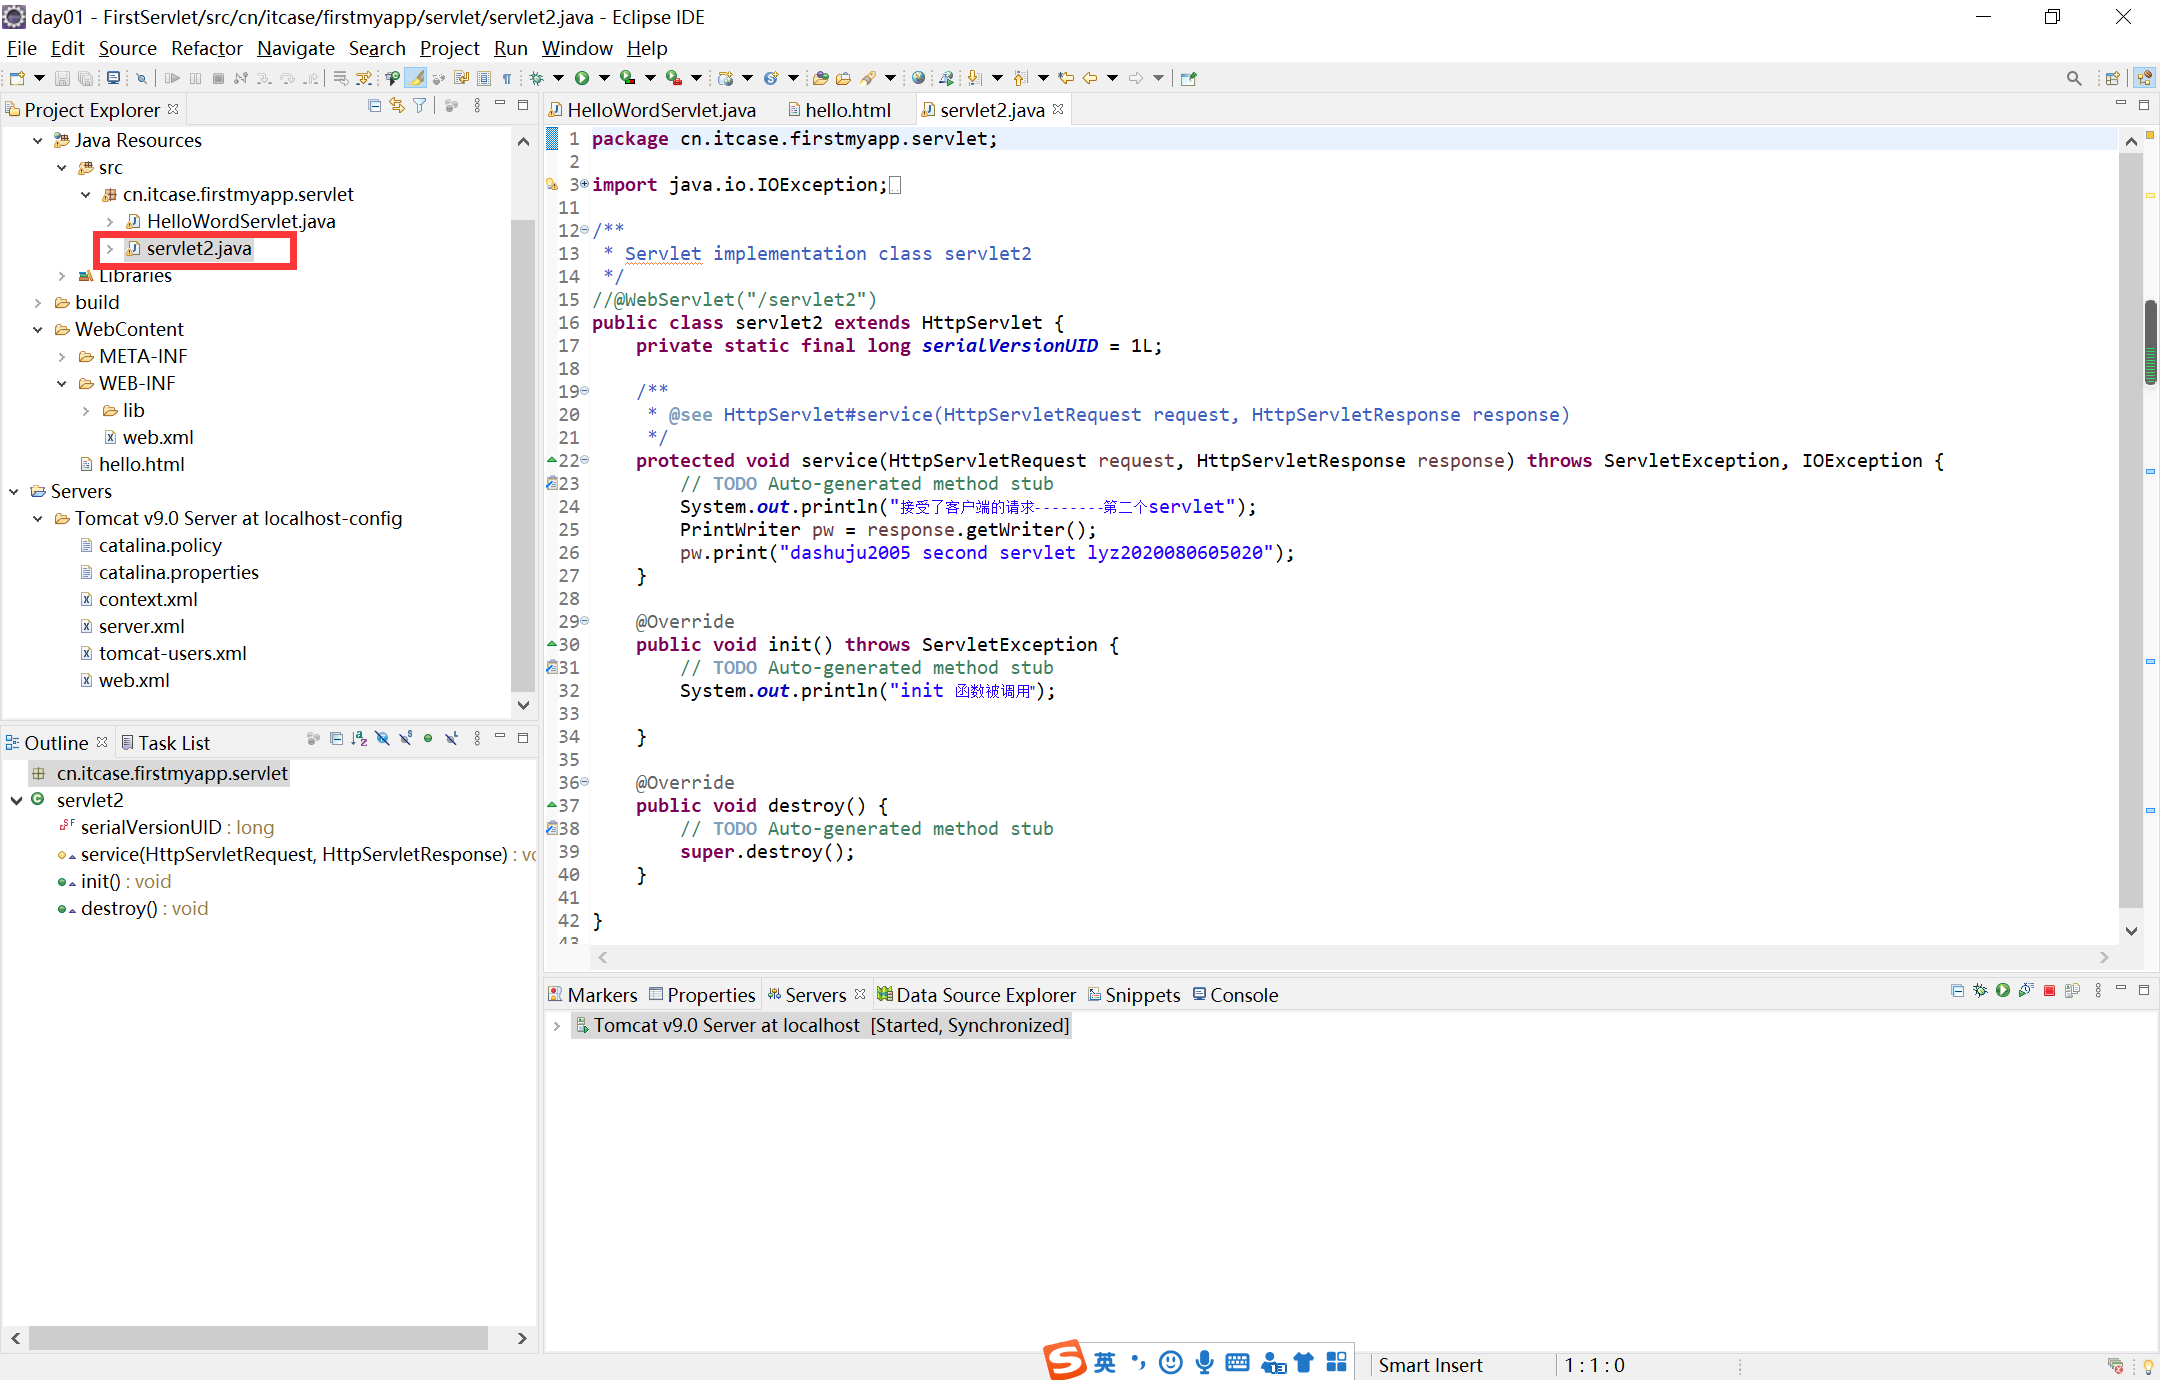2160x1380 pixels.
Task: Open the Console tab
Action: pos(1243,995)
